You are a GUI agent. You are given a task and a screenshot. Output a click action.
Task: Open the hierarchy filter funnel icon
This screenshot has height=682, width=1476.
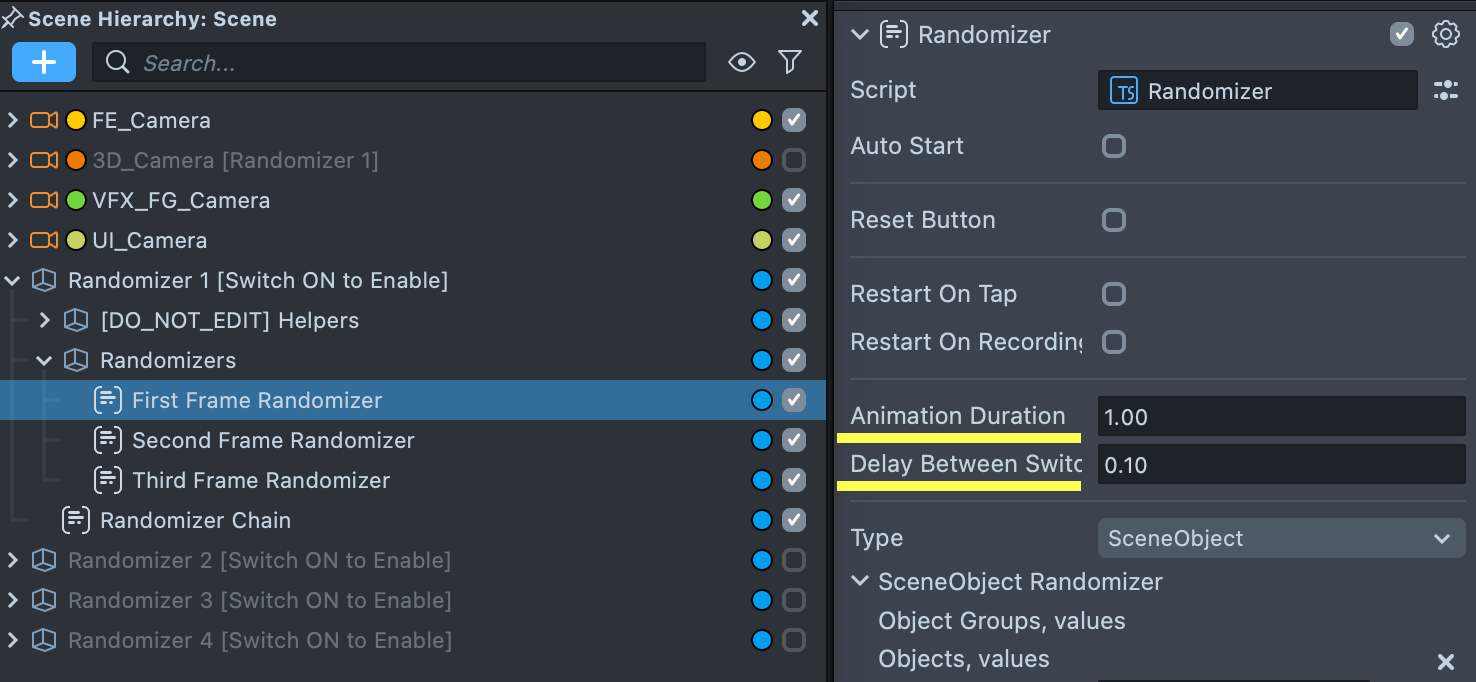(x=790, y=63)
